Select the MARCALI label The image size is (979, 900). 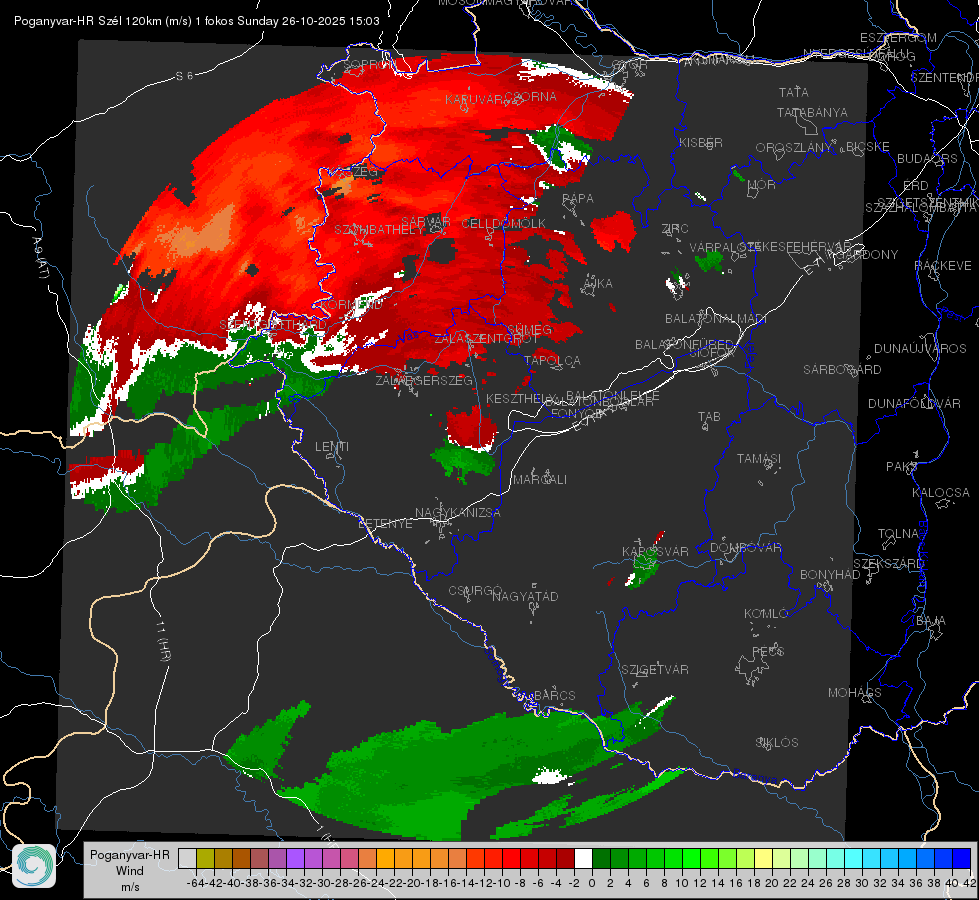tap(539, 479)
